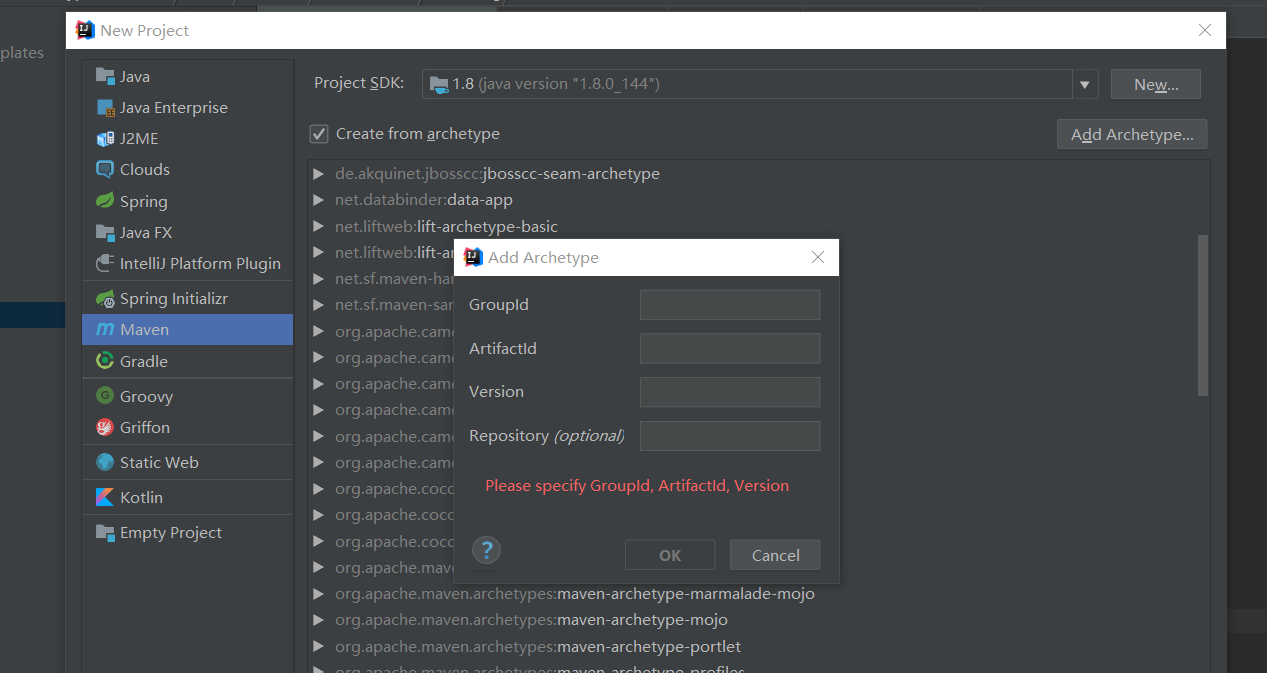Select the Groovy project icon
The height and width of the screenshot is (673, 1267).
[x=105, y=396]
